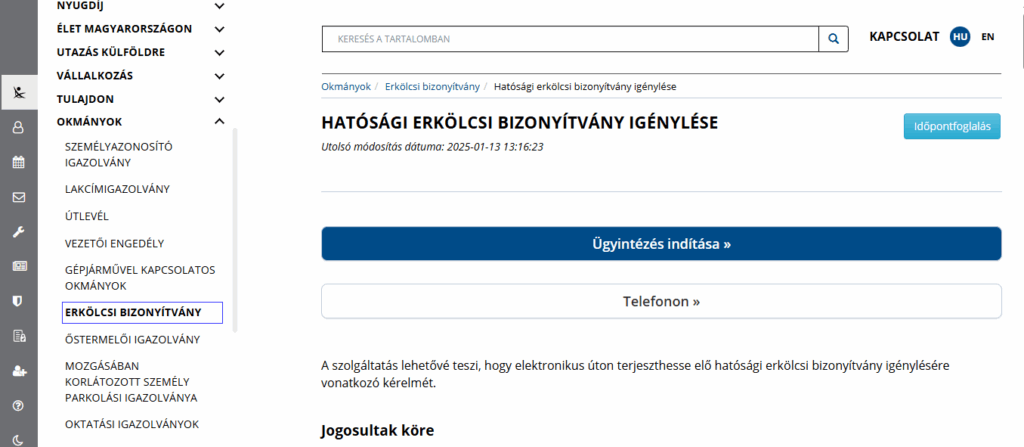Click the wrench settings icon
Screen dimensions: 1024x447
pyautogui.click(x=18, y=232)
